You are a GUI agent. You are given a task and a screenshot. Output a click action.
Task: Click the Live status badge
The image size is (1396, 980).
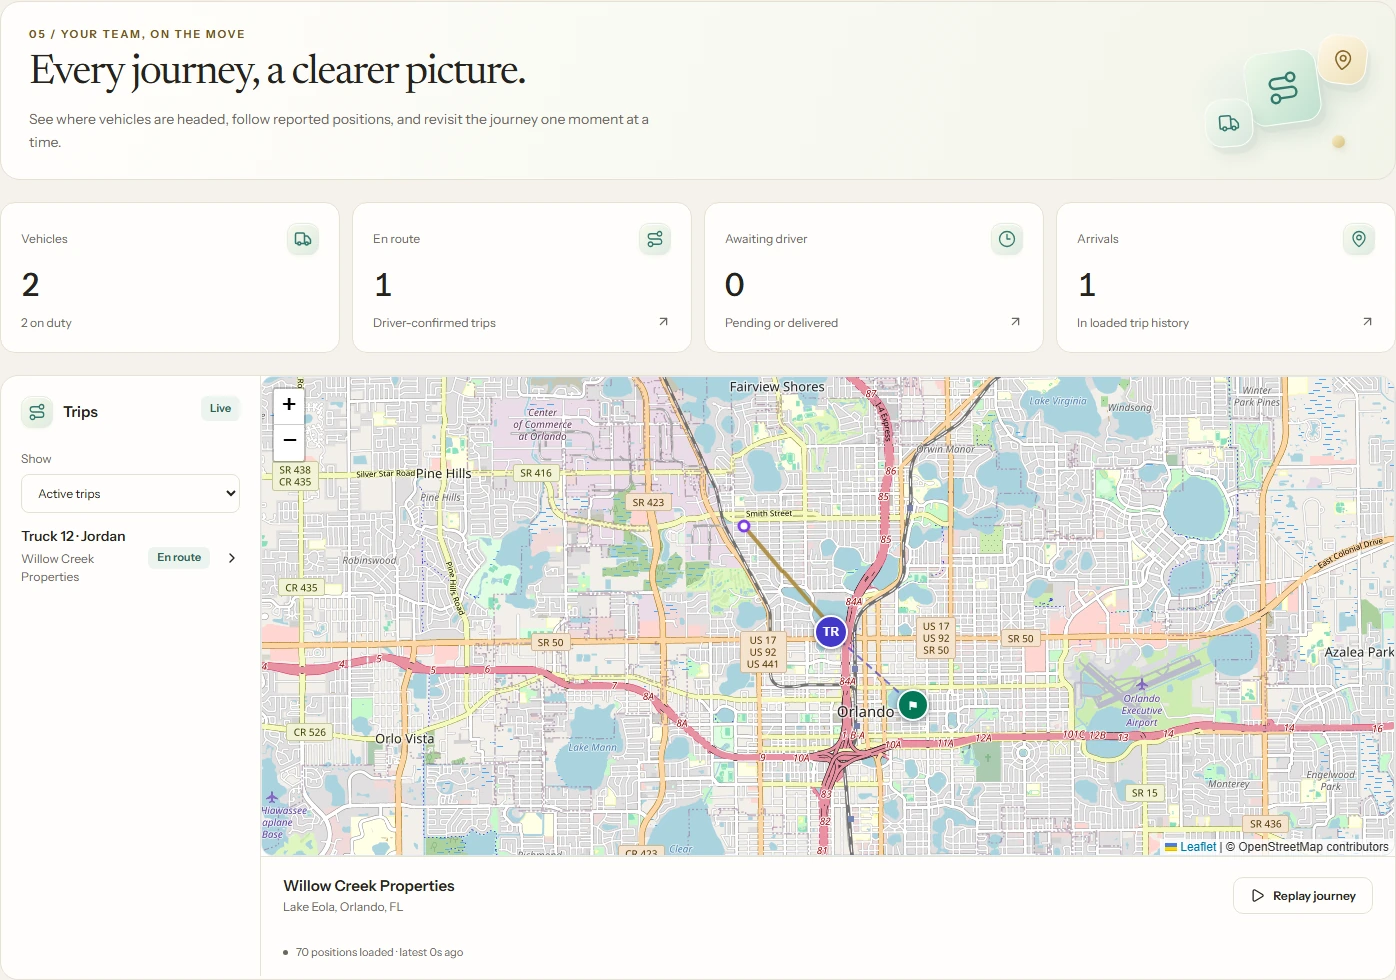[x=220, y=408]
